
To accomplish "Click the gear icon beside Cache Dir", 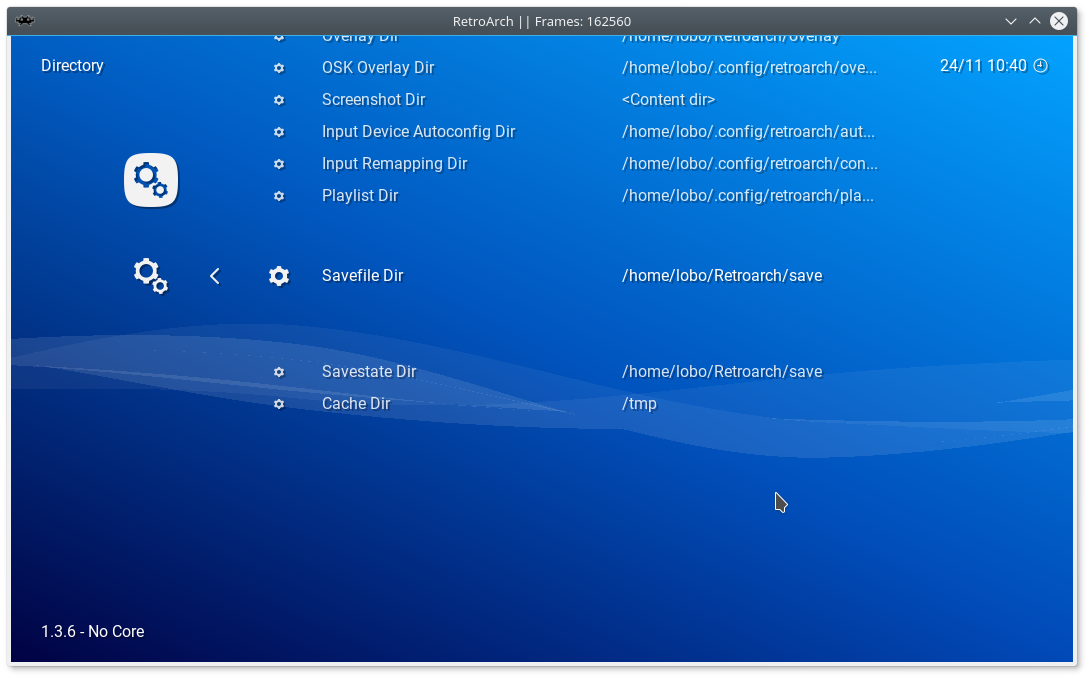I will pos(279,404).
